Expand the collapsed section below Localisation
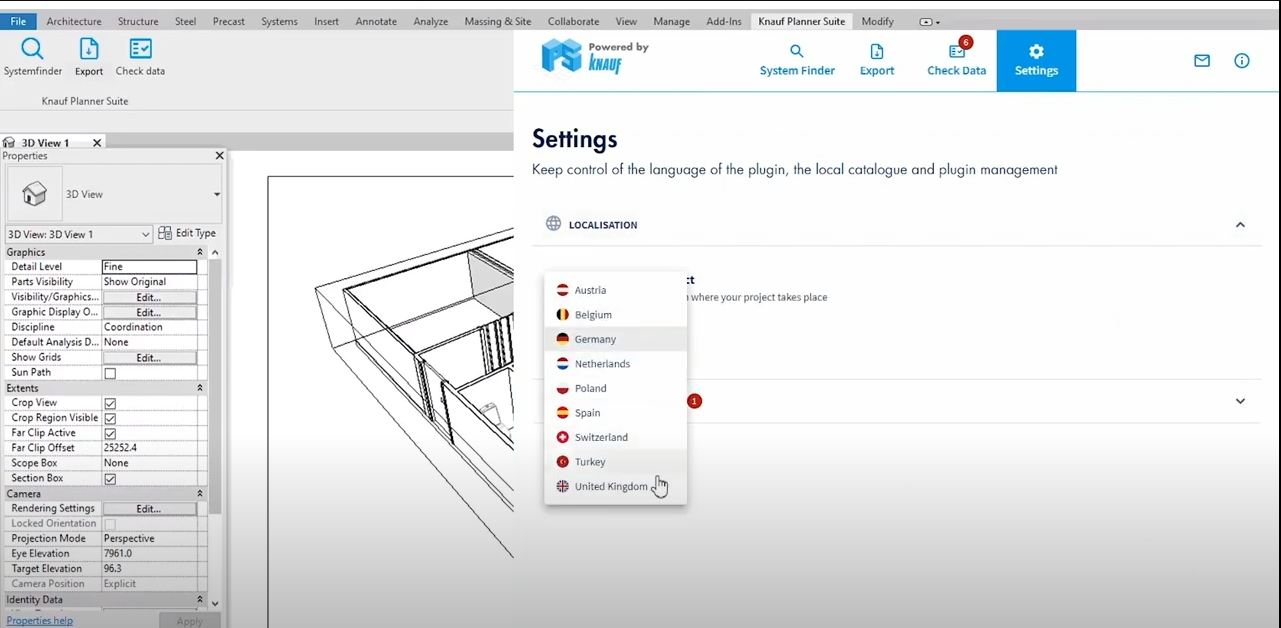 click(1240, 401)
